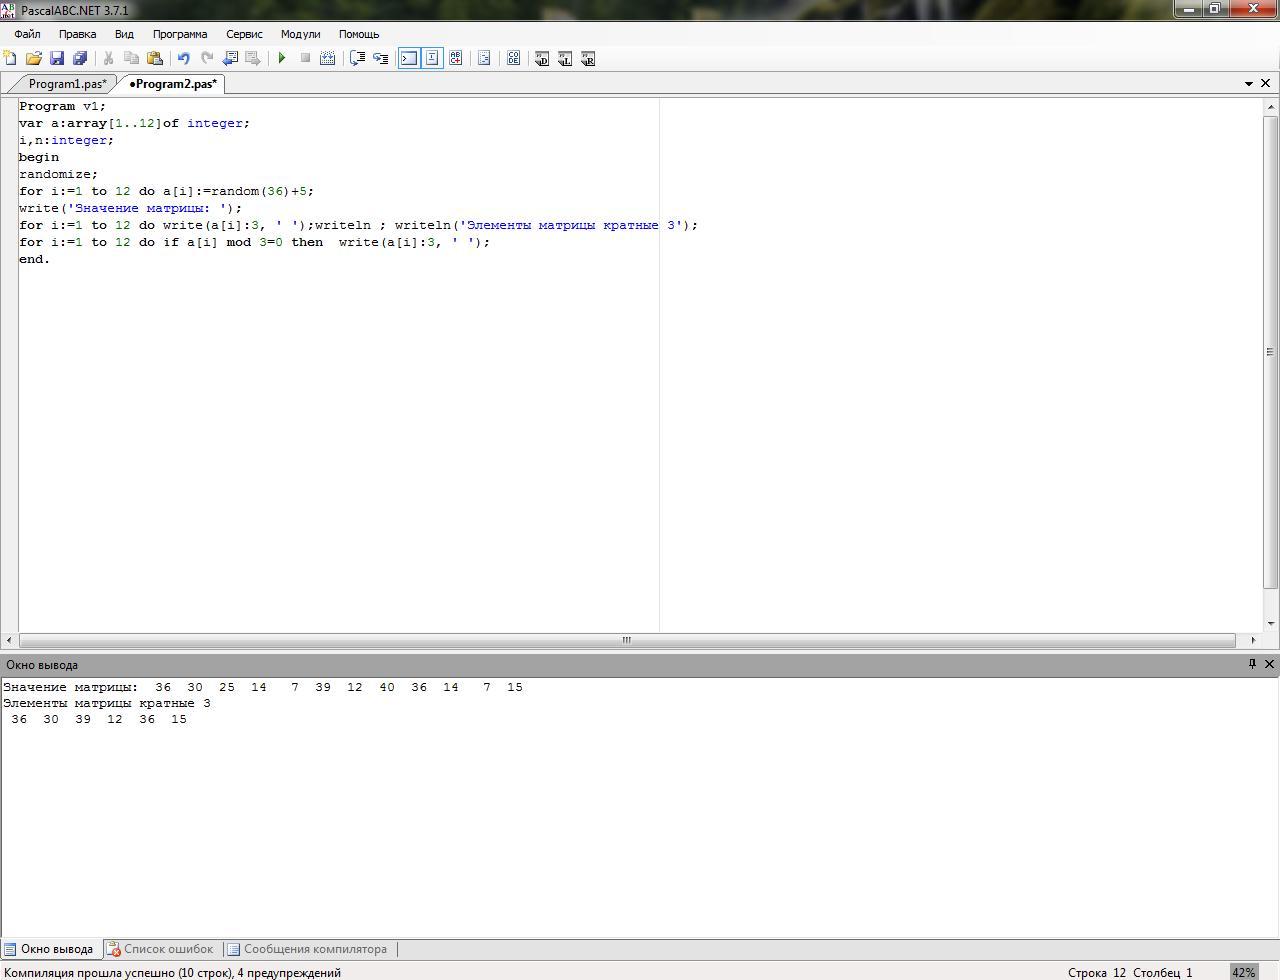1280x980 pixels.
Task: Click the 'i,n:integer;' declaration line
Action: (x=66, y=140)
